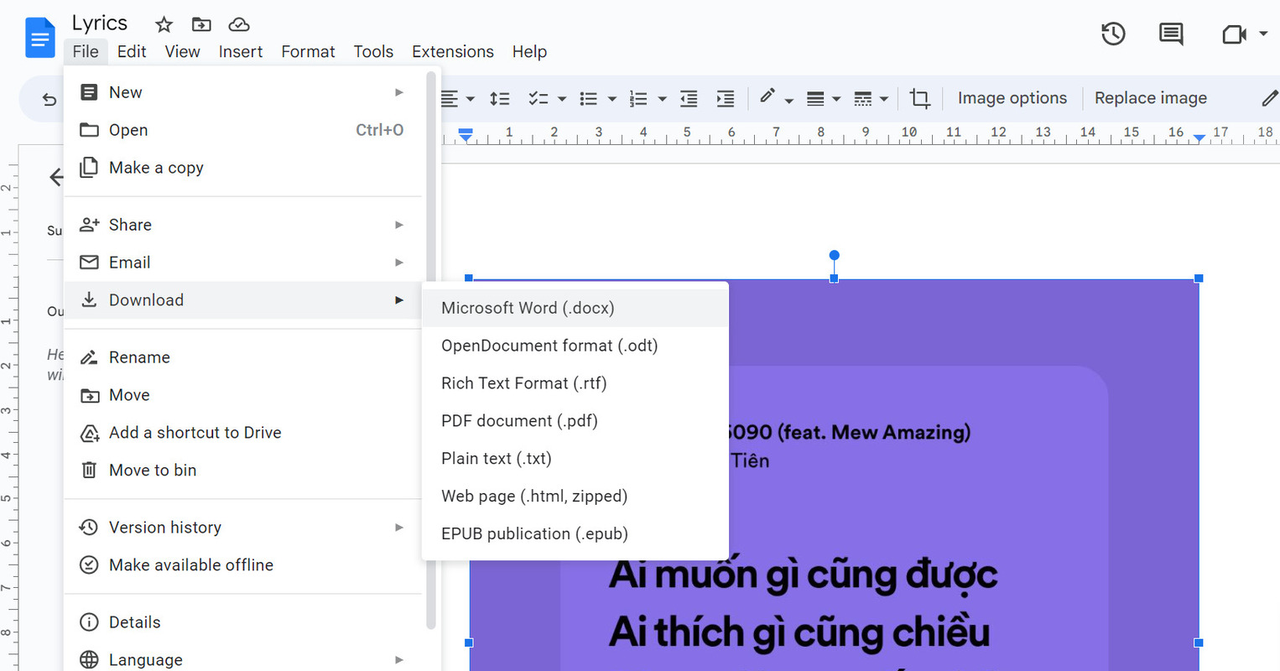
Task: Click the Lyrics document title field
Action: [100, 23]
